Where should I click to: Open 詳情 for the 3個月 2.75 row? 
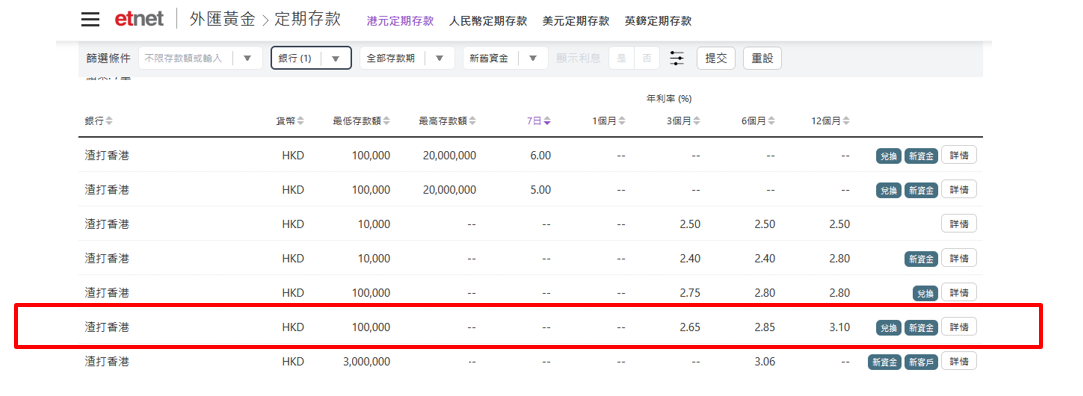click(959, 293)
